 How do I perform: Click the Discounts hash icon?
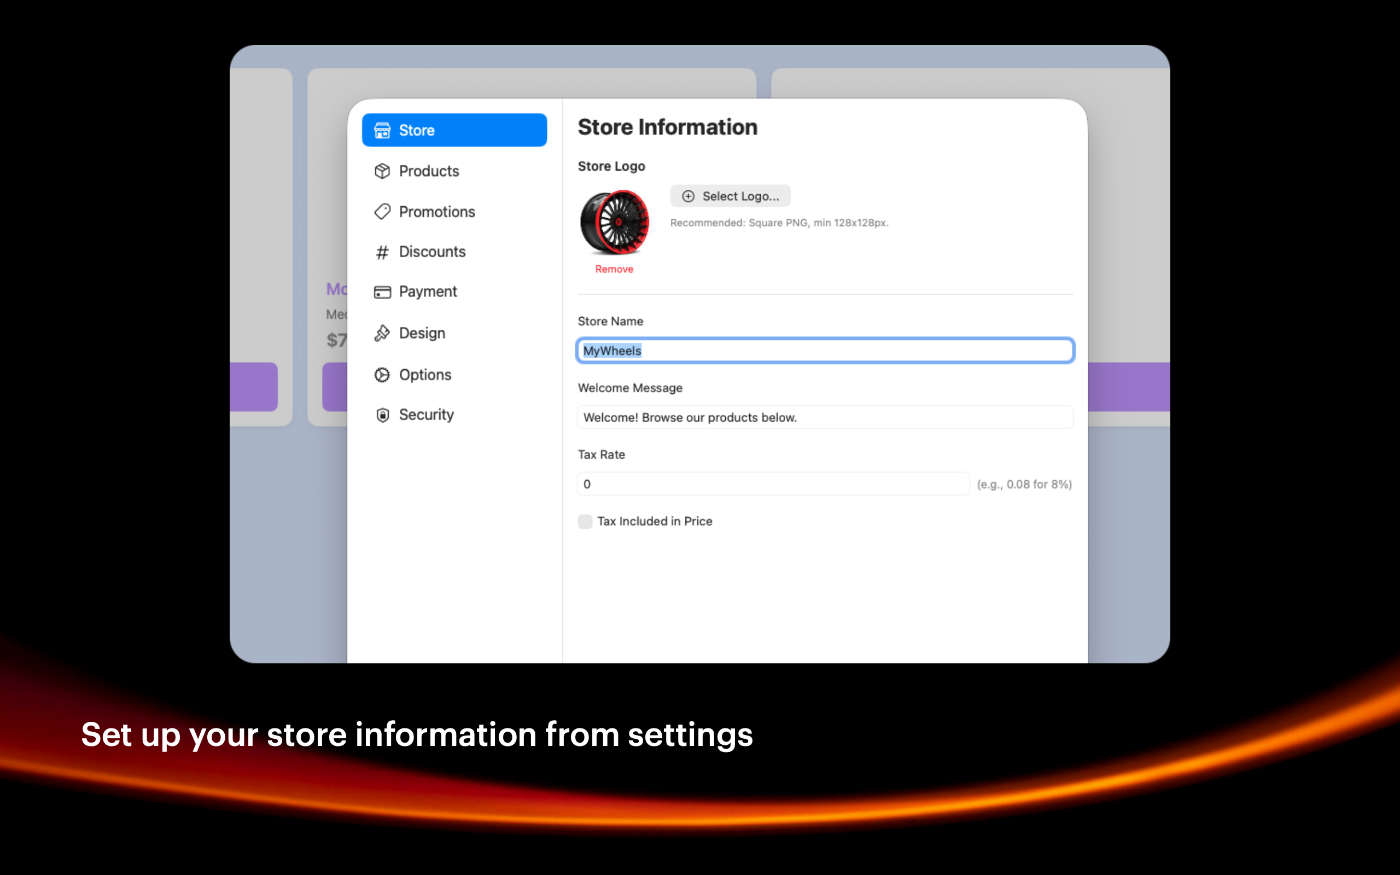click(x=382, y=252)
